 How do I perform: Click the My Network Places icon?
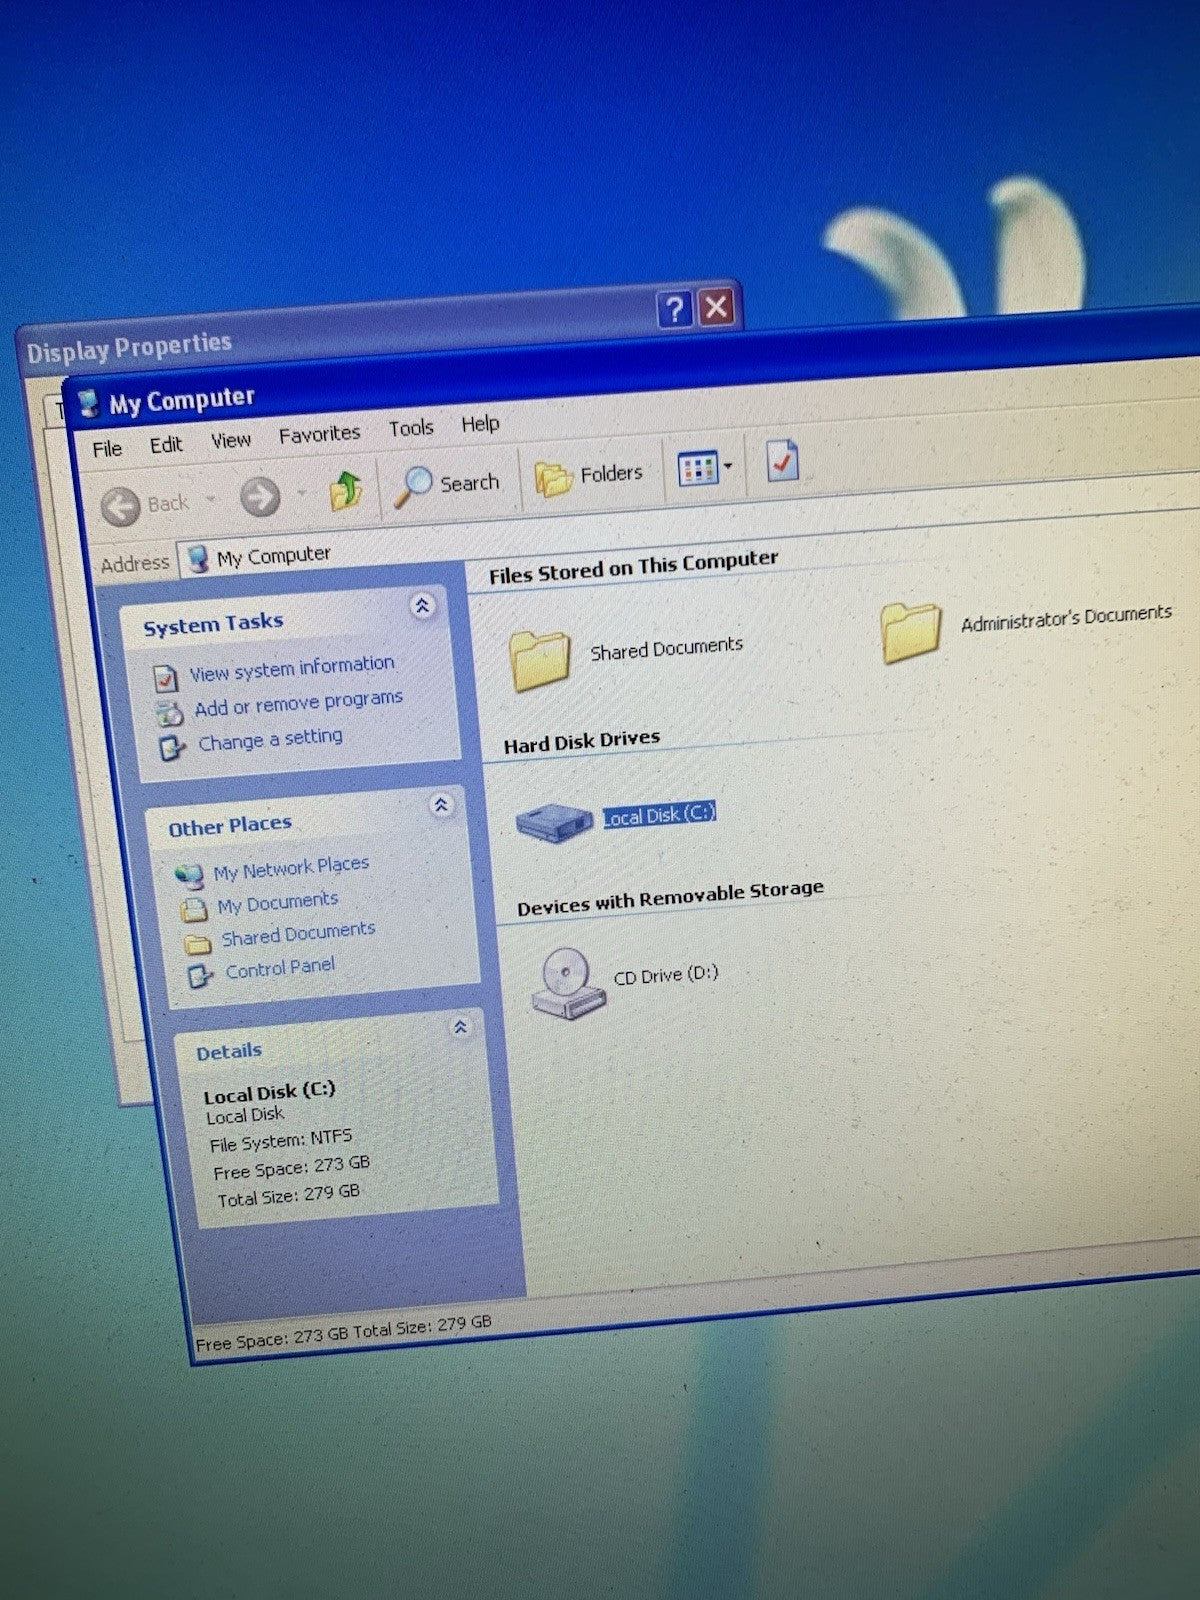[x=189, y=876]
